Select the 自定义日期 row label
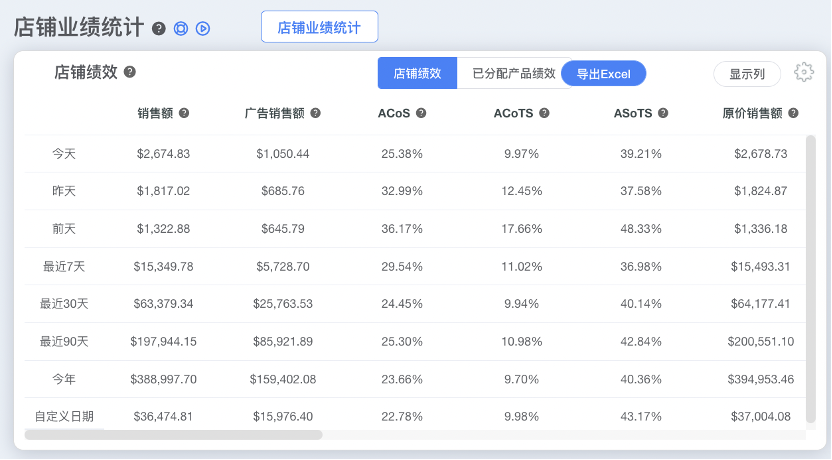The height and width of the screenshot is (460, 832). (64, 416)
